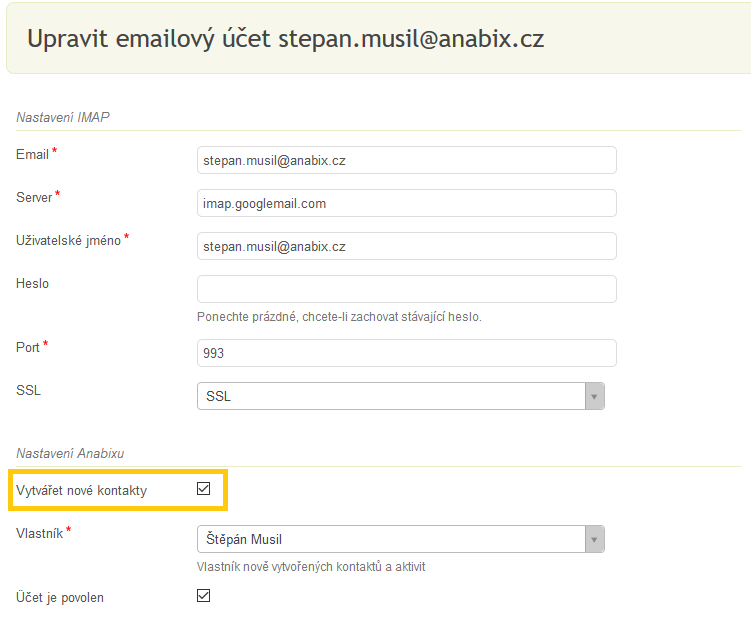Click the Email input field
The image size is (751, 620).
pyautogui.click(x=406, y=160)
